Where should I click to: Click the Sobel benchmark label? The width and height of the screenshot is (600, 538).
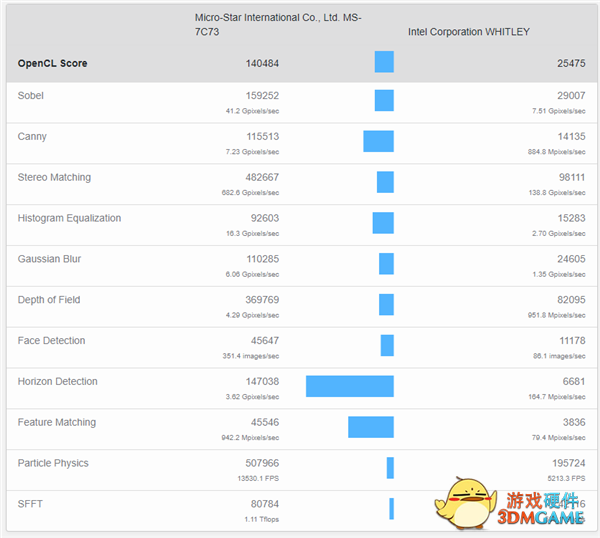point(31,96)
